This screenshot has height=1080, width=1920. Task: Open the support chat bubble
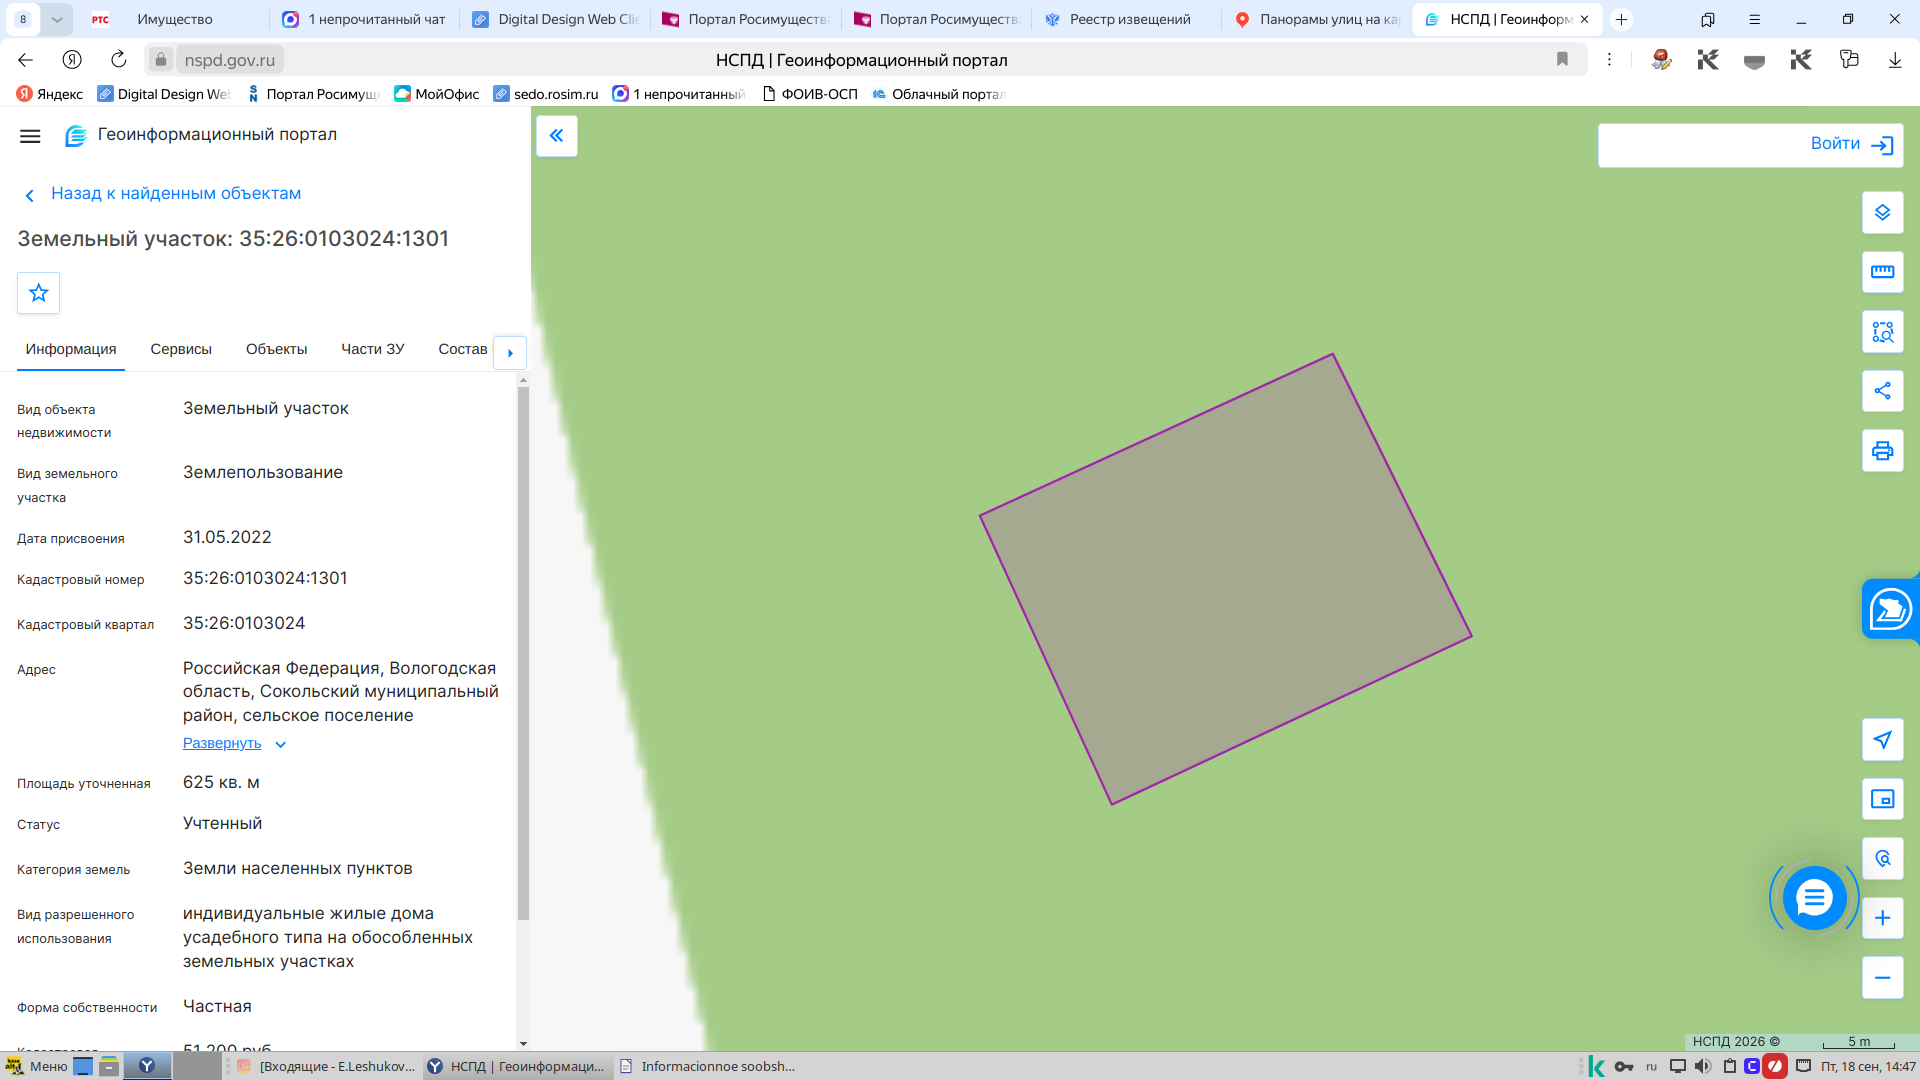(1814, 898)
